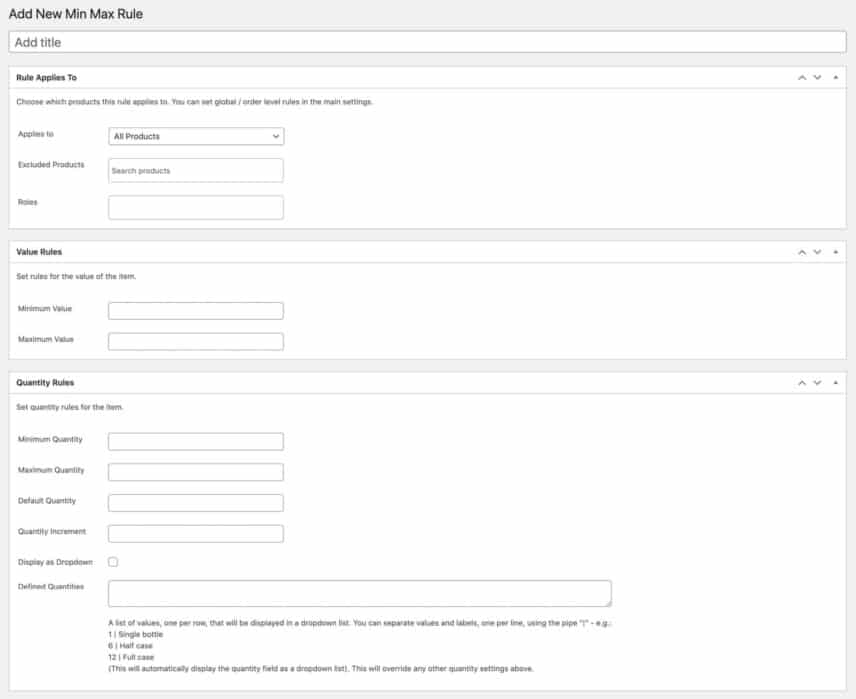The height and width of the screenshot is (699, 856).
Task: Click the Value Rules header
Action: [x=40, y=251]
